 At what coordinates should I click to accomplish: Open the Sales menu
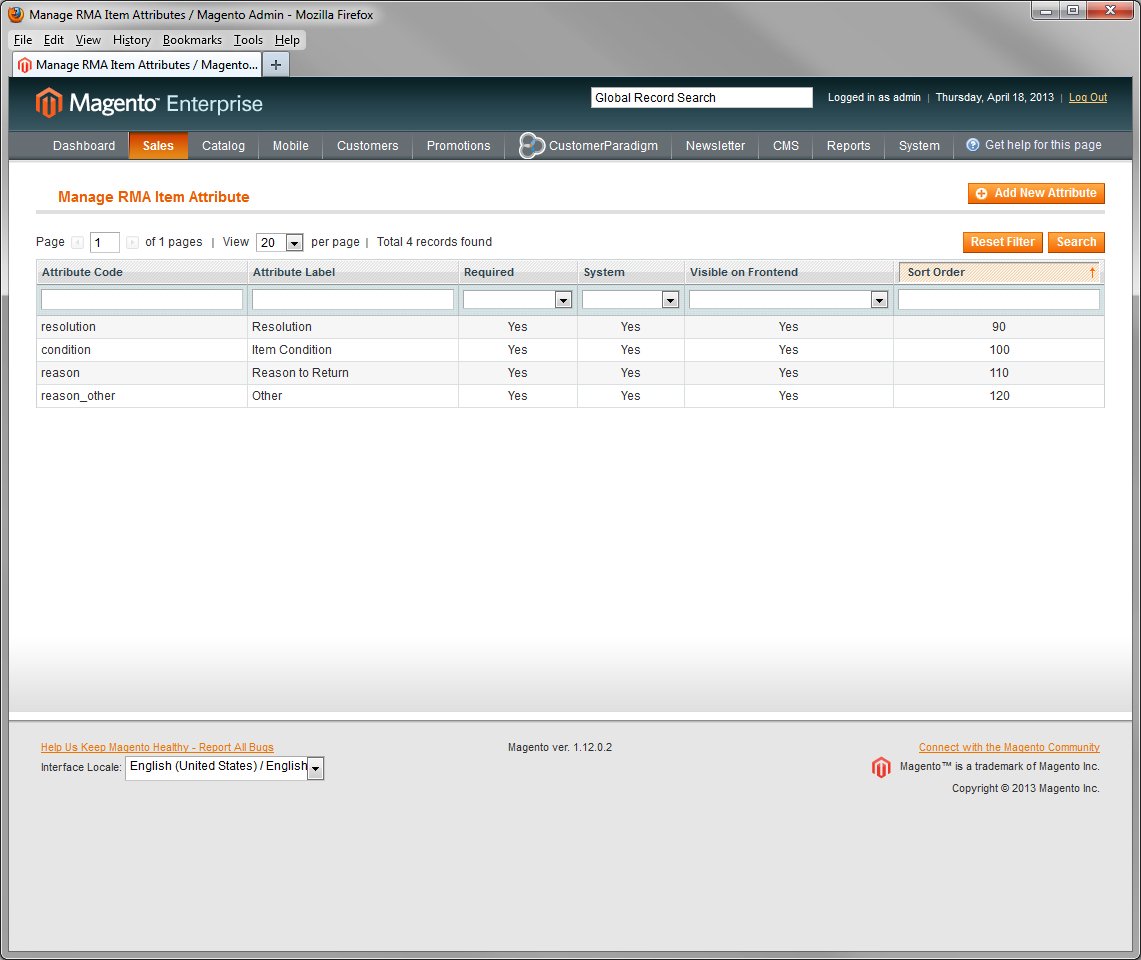point(158,146)
